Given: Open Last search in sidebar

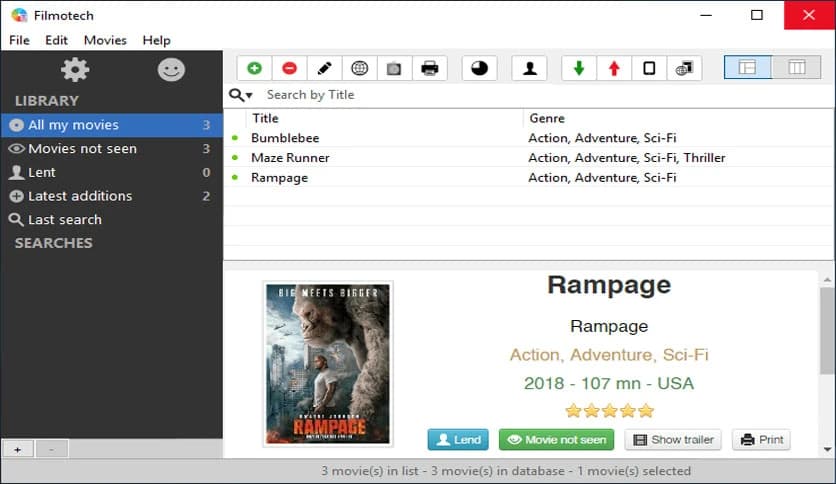Looking at the screenshot, I should point(111,220).
